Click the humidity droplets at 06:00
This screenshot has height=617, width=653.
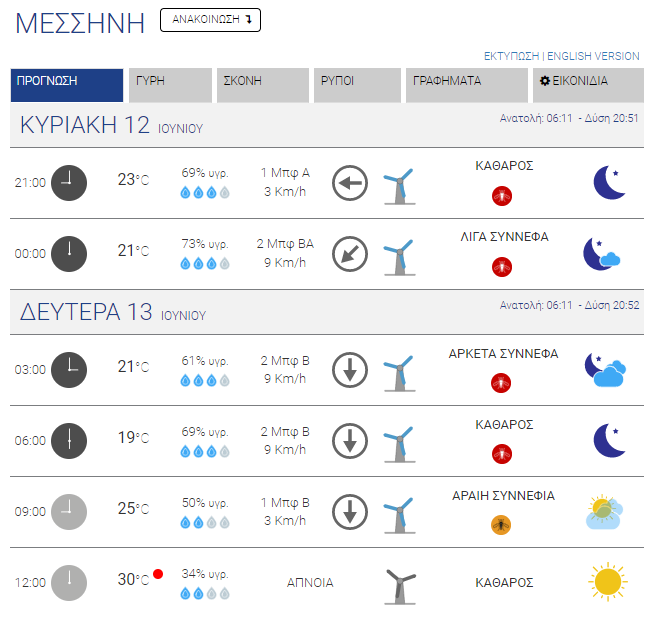click(x=205, y=451)
